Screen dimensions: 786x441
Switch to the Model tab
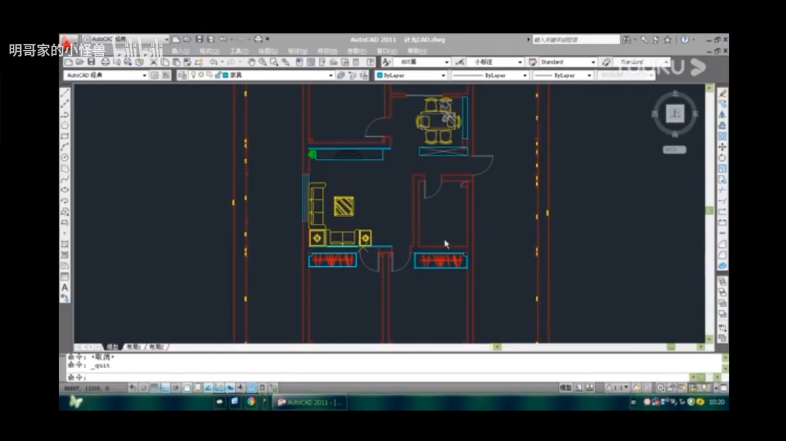pyautogui.click(x=113, y=346)
